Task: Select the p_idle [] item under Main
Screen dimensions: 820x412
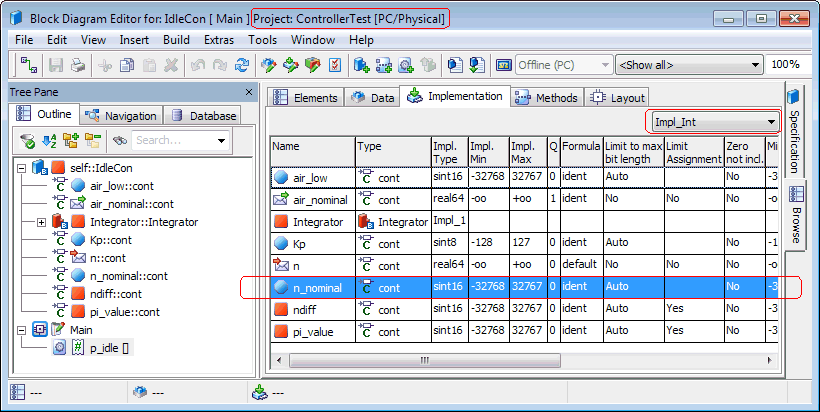Action: tap(109, 348)
